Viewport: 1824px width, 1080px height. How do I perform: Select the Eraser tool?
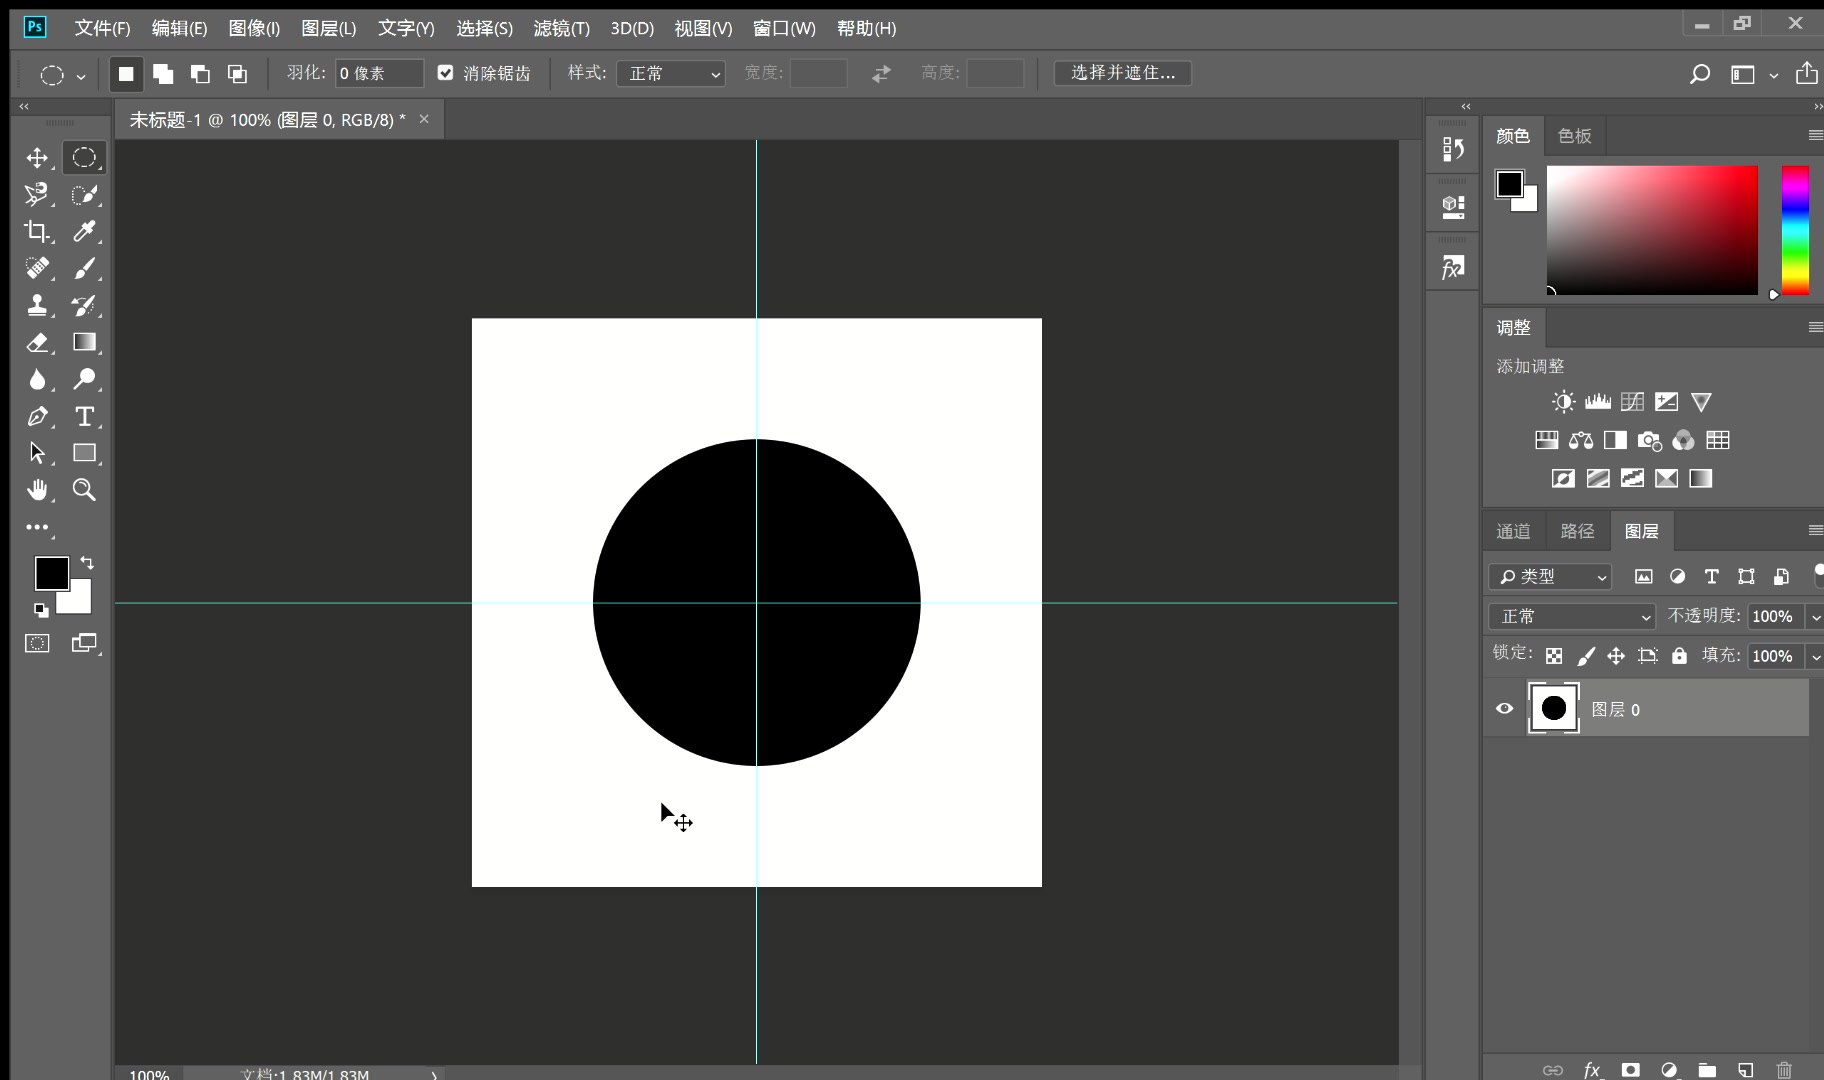pos(37,343)
